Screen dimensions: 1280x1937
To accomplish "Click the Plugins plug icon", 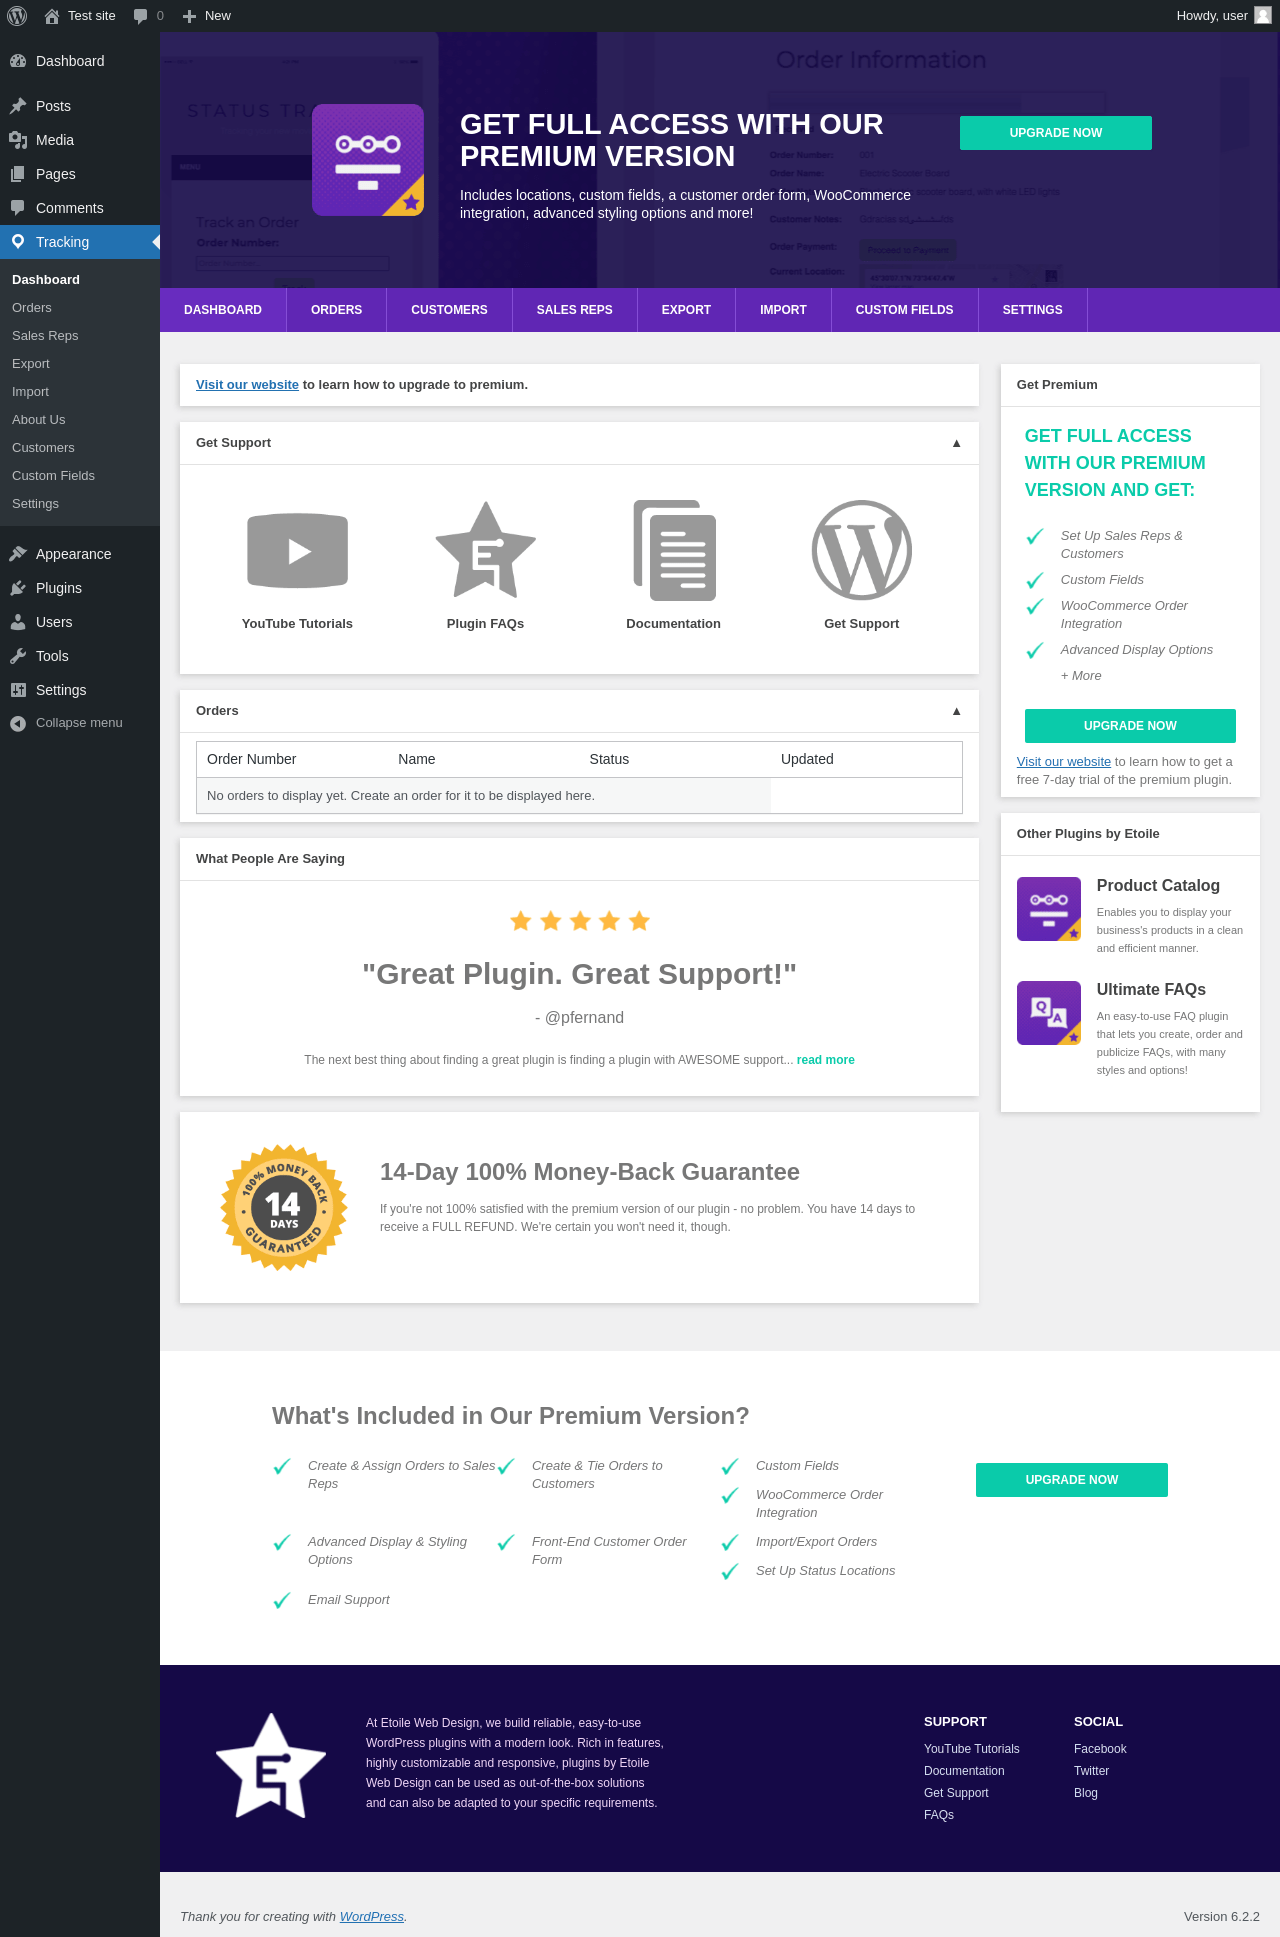I will pyautogui.click(x=18, y=588).
